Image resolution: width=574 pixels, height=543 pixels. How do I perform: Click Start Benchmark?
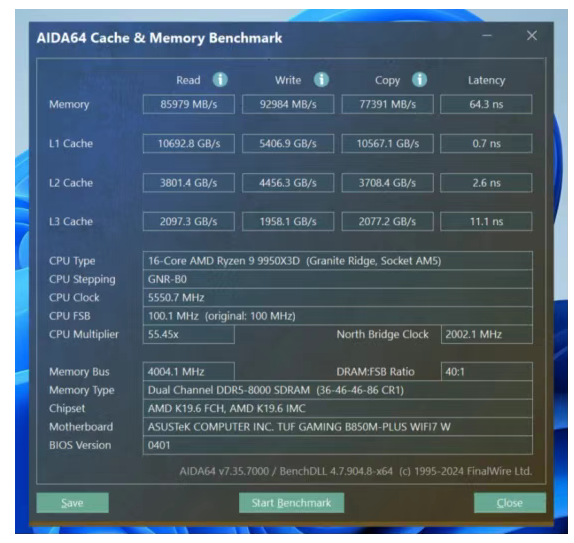pos(291,503)
